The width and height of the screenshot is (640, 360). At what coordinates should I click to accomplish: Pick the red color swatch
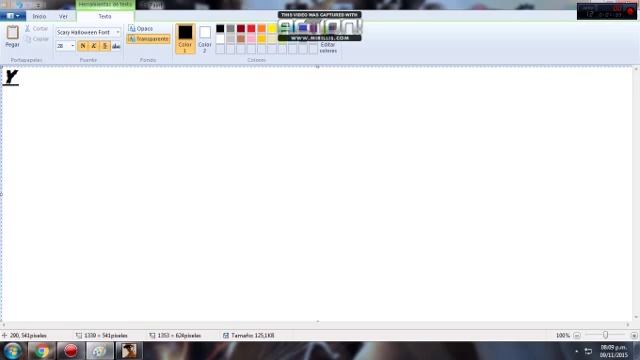[x=251, y=28]
